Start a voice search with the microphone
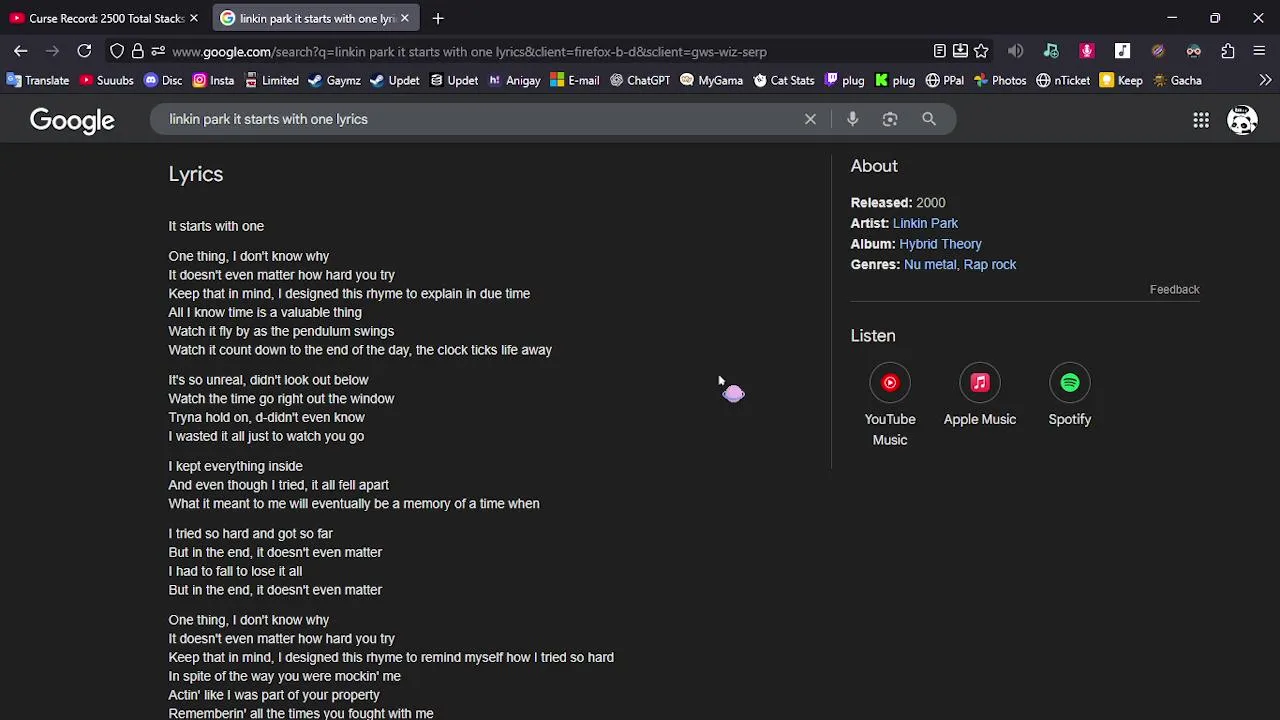Image resolution: width=1280 pixels, height=720 pixels. pos(852,119)
